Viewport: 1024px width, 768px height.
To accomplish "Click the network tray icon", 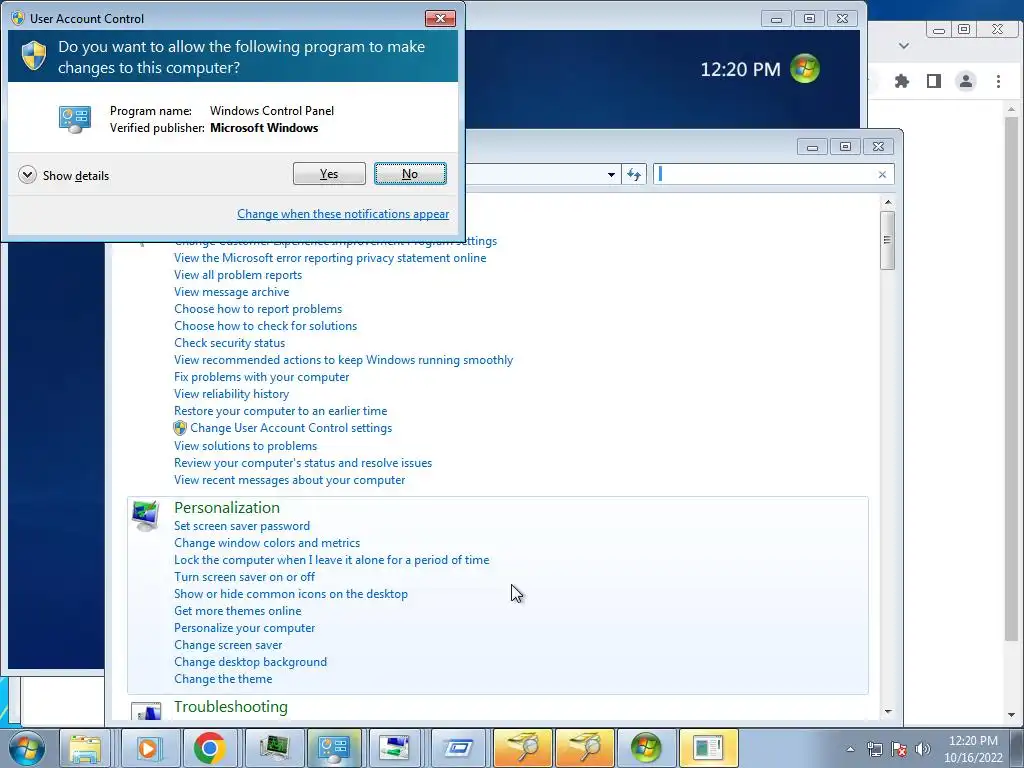I will point(874,749).
